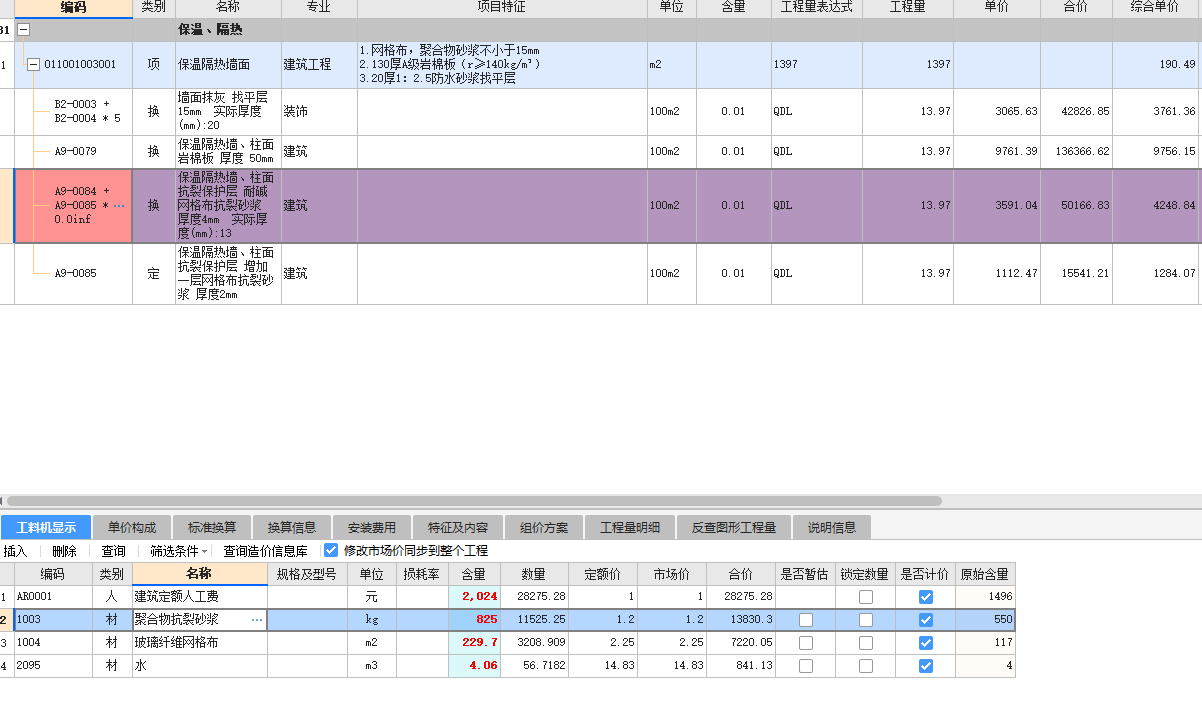Click the 136366.62 合价 cell
Screen dimensions: 1202x710
click(1077, 152)
